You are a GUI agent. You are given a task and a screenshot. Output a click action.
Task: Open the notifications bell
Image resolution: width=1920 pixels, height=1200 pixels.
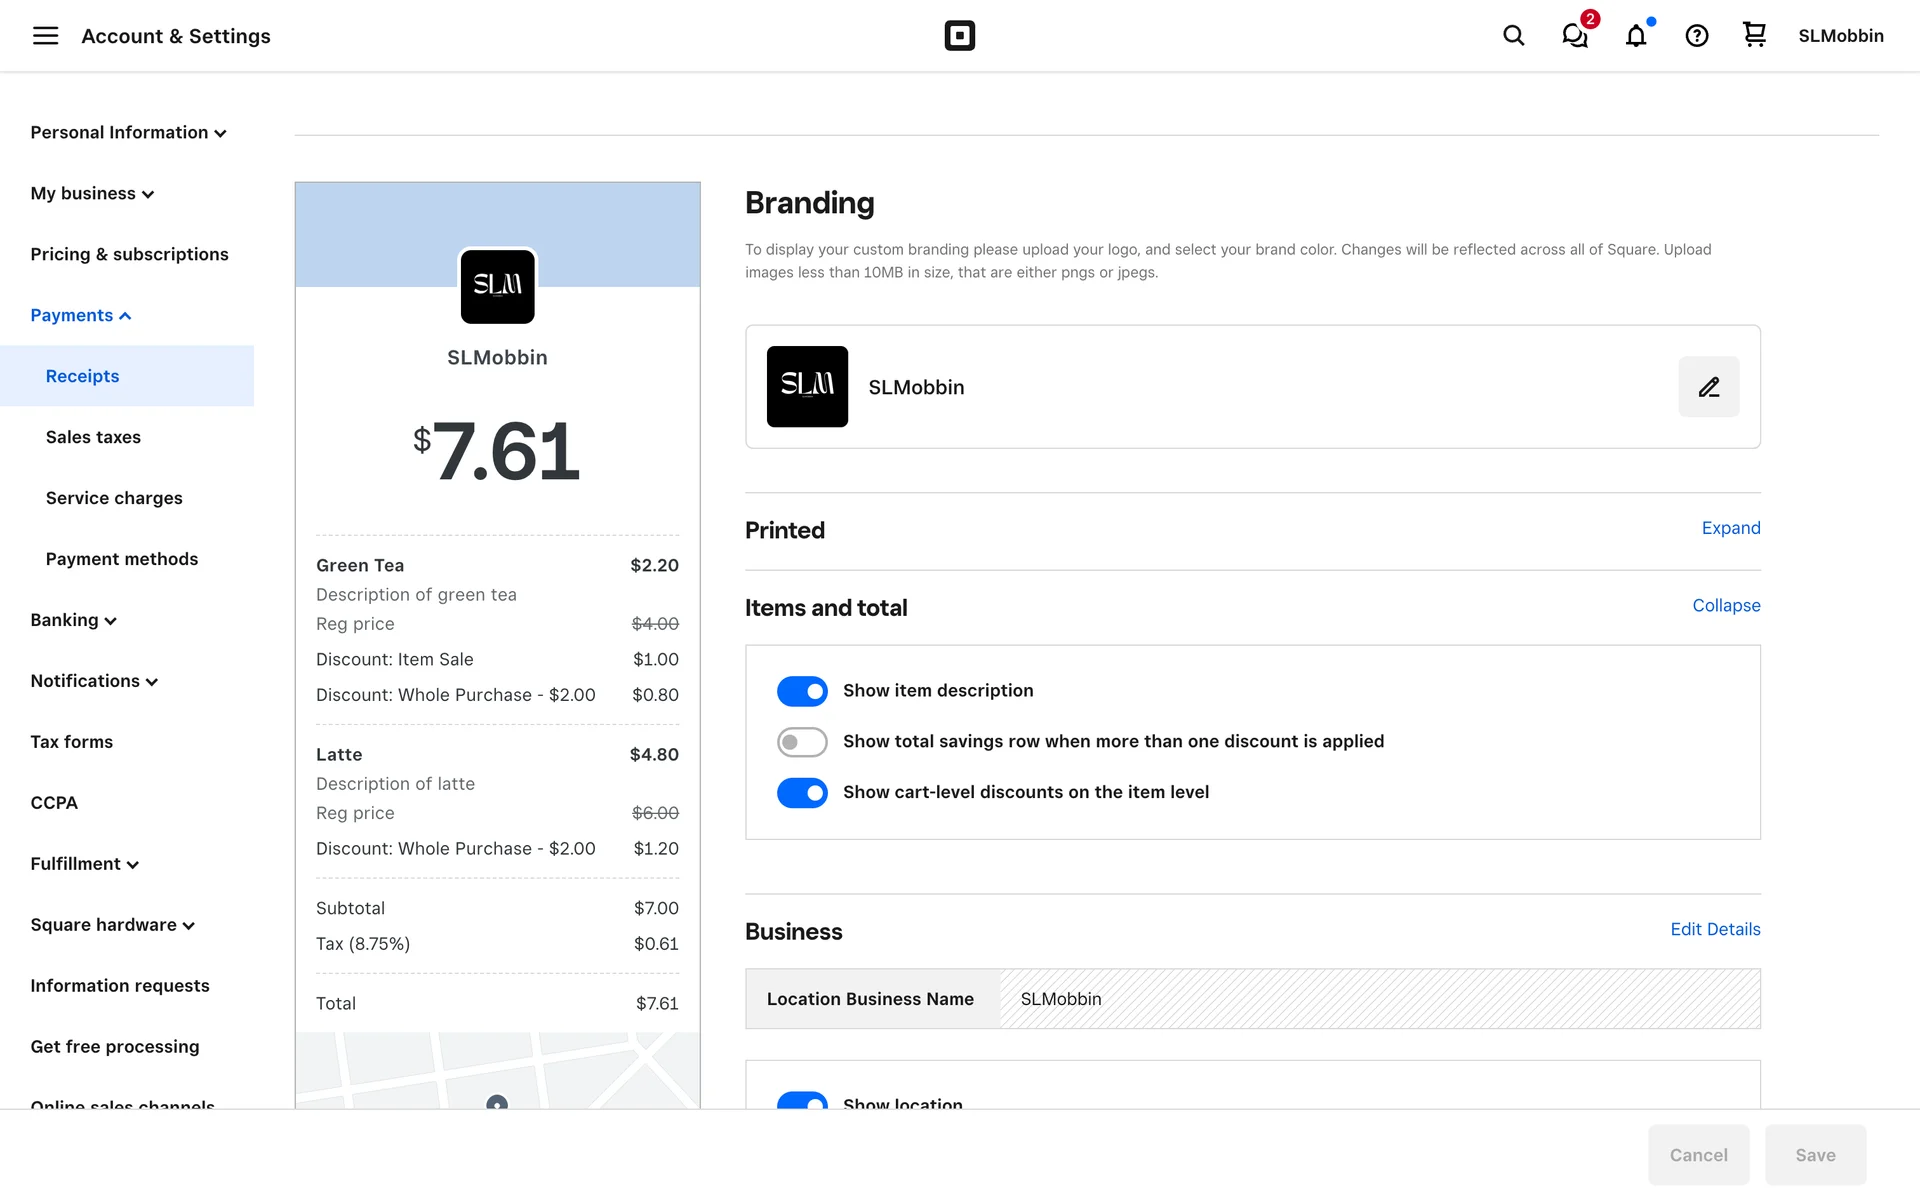1636,36
